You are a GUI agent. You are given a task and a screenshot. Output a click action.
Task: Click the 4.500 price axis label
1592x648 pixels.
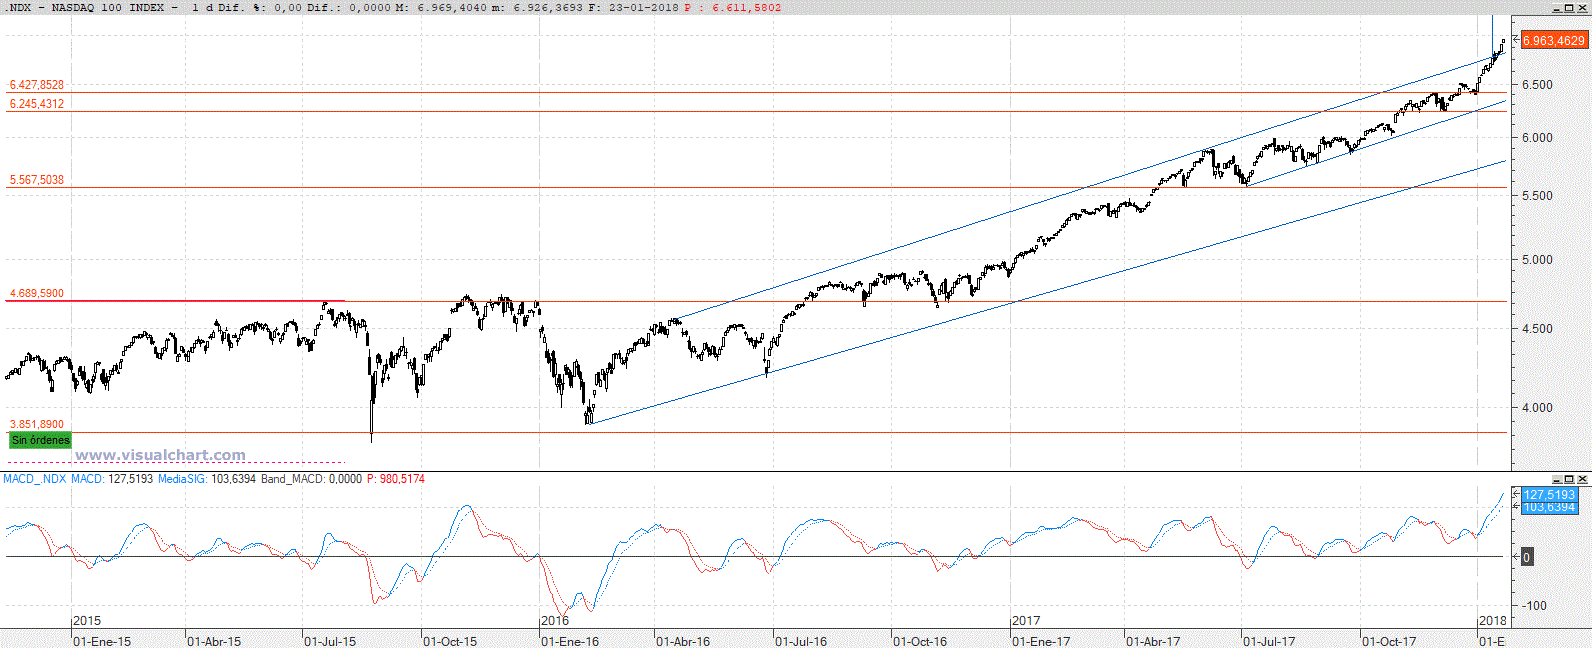click(1537, 329)
